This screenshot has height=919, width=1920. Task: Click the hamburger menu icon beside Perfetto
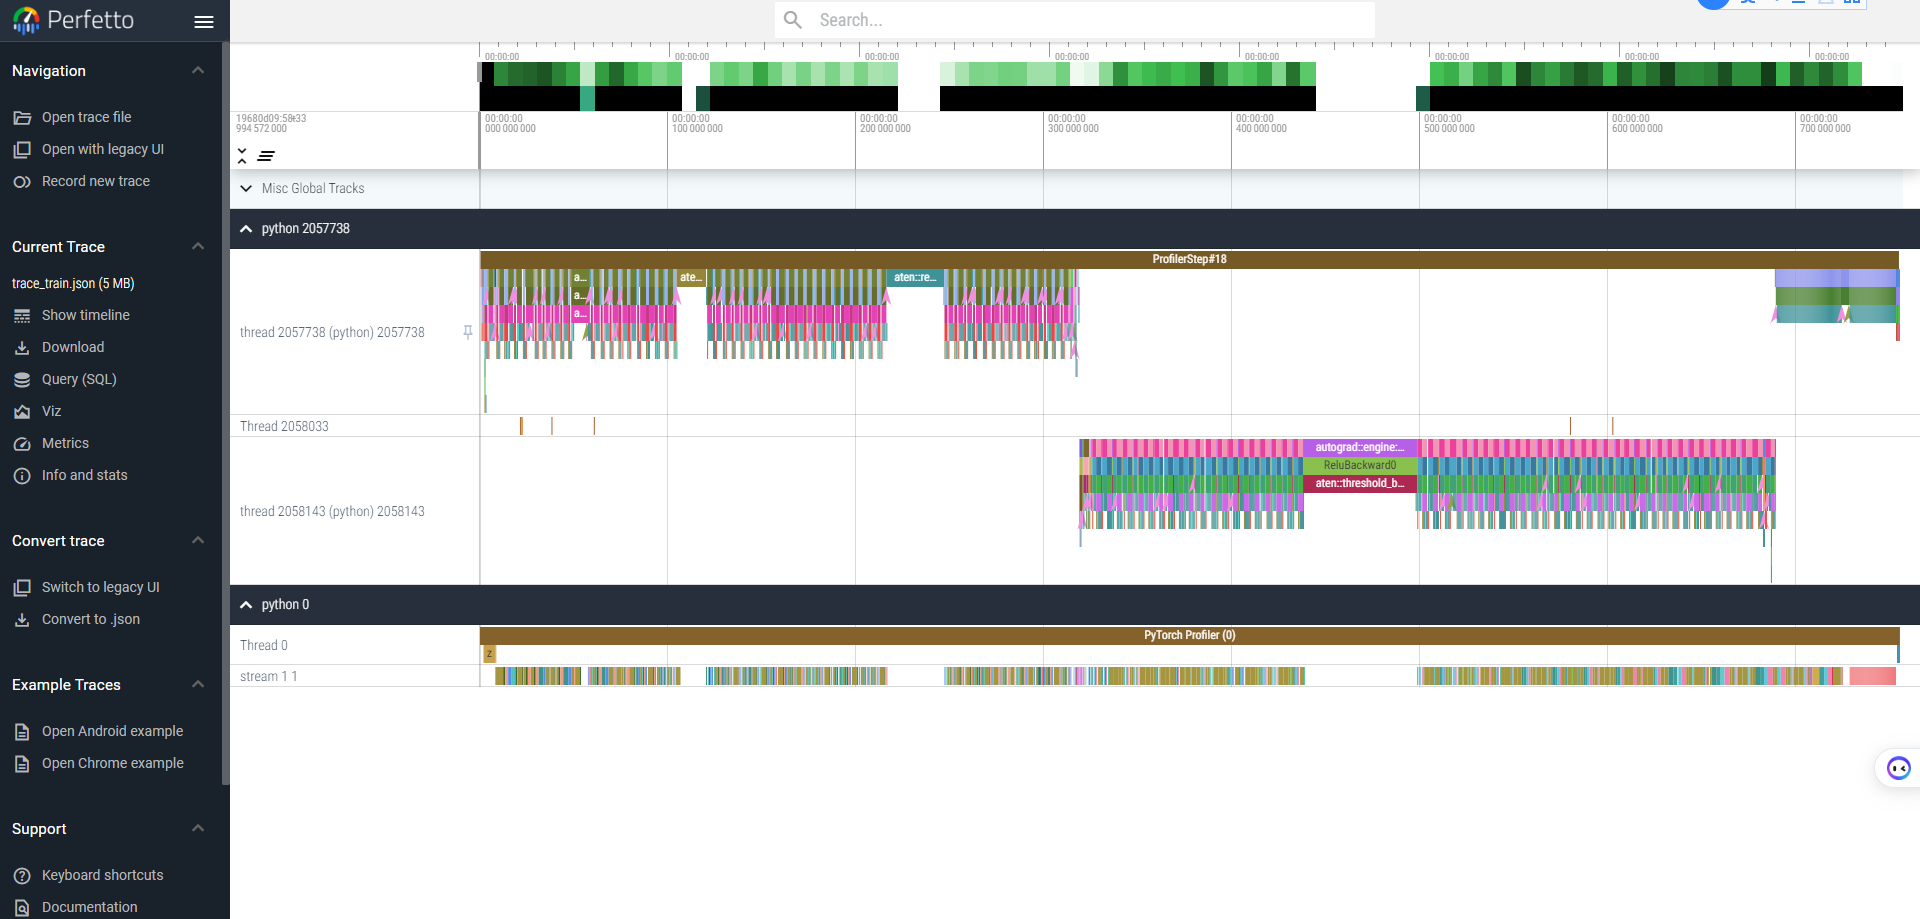[204, 21]
